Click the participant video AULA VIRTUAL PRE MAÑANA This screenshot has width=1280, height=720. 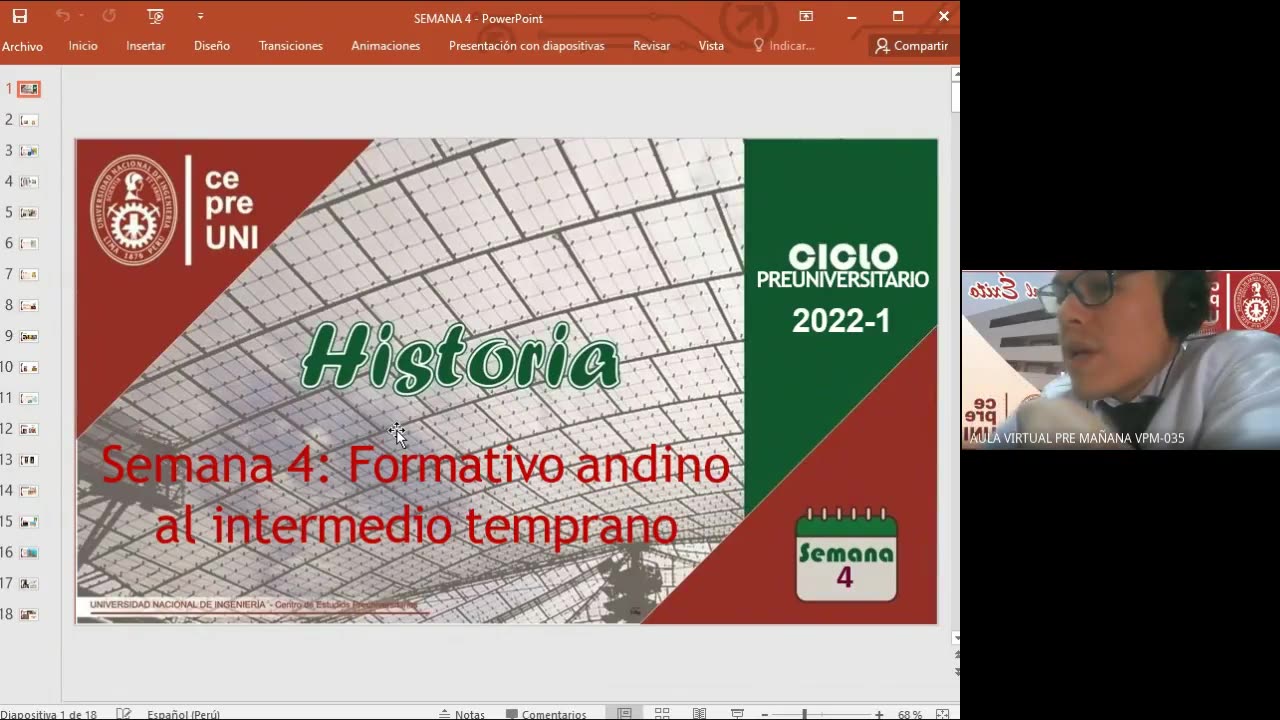(1120, 359)
